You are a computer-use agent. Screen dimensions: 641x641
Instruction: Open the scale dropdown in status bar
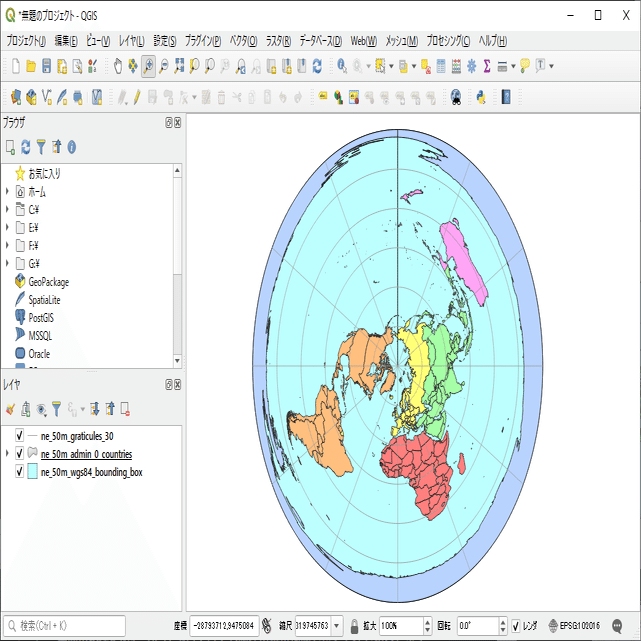(337, 626)
